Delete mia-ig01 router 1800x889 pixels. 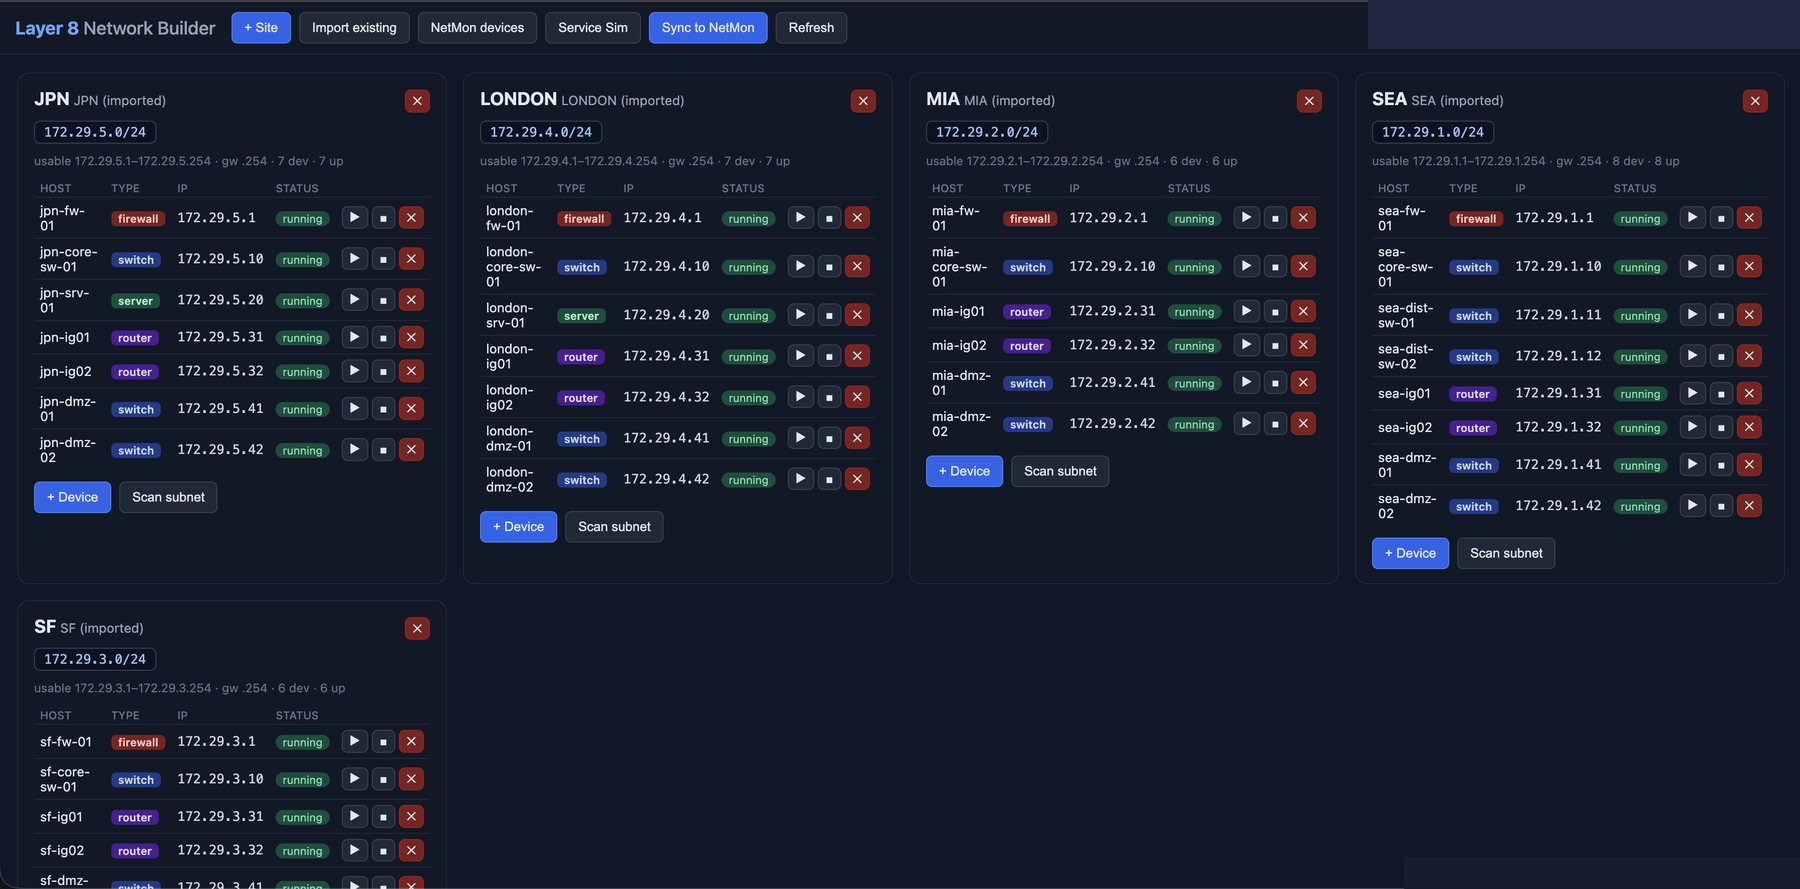pos(1303,311)
